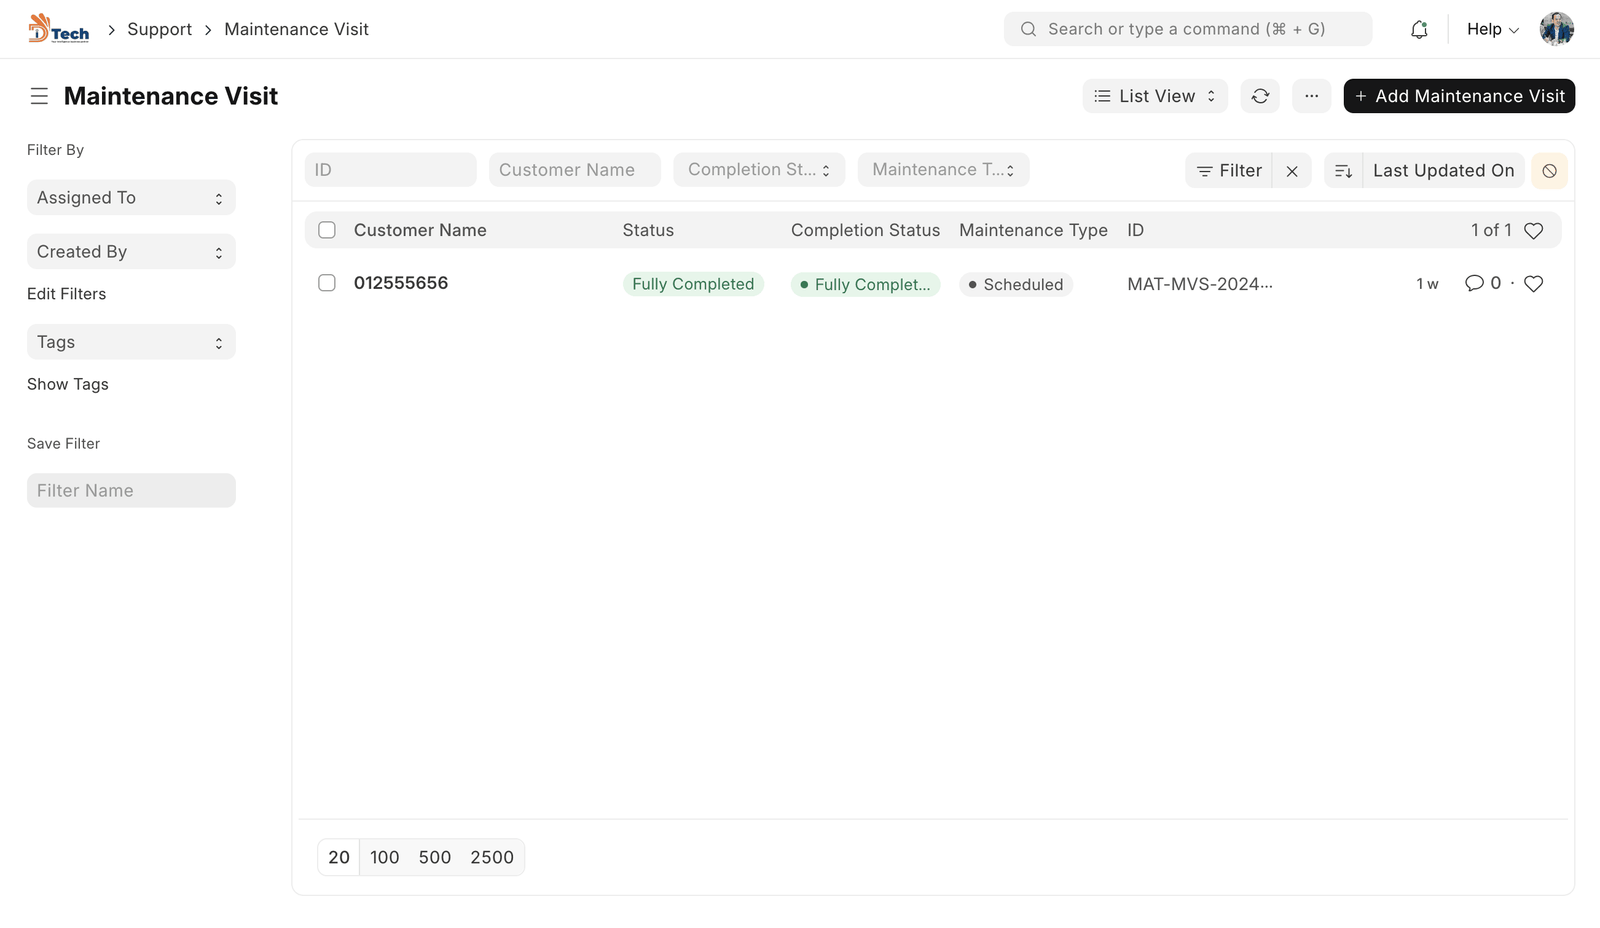The width and height of the screenshot is (1600, 928).
Task: Click the notifications bell icon
Action: click(x=1418, y=30)
